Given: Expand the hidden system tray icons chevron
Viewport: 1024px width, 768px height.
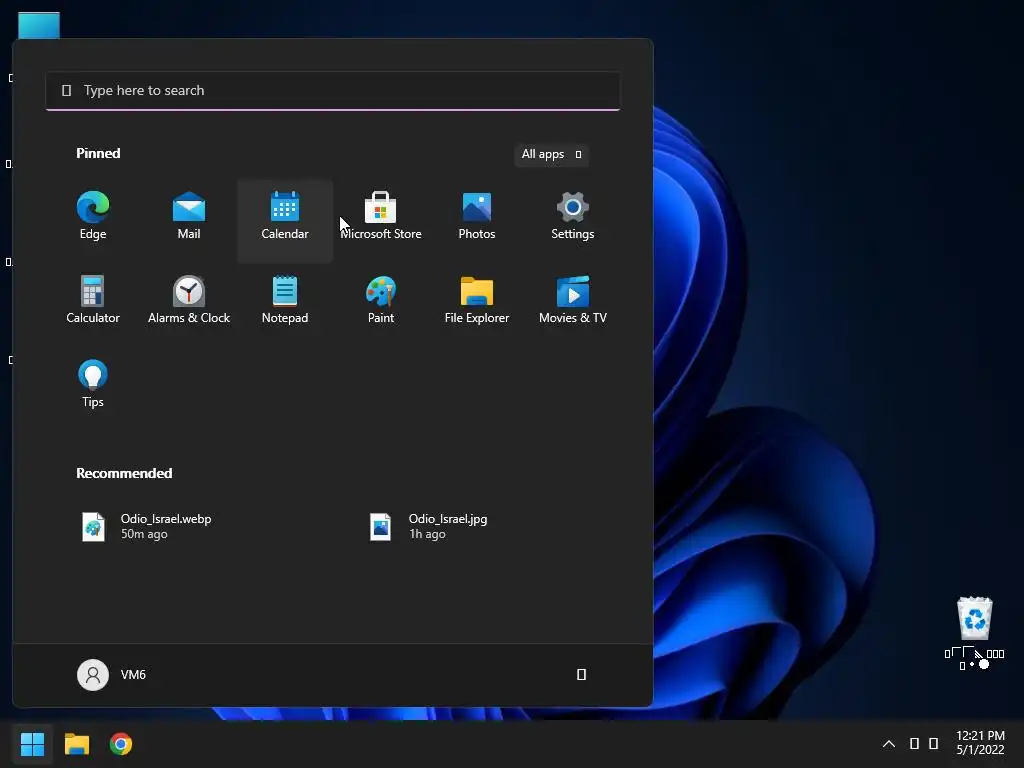Looking at the screenshot, I should [x=889, y=744].
